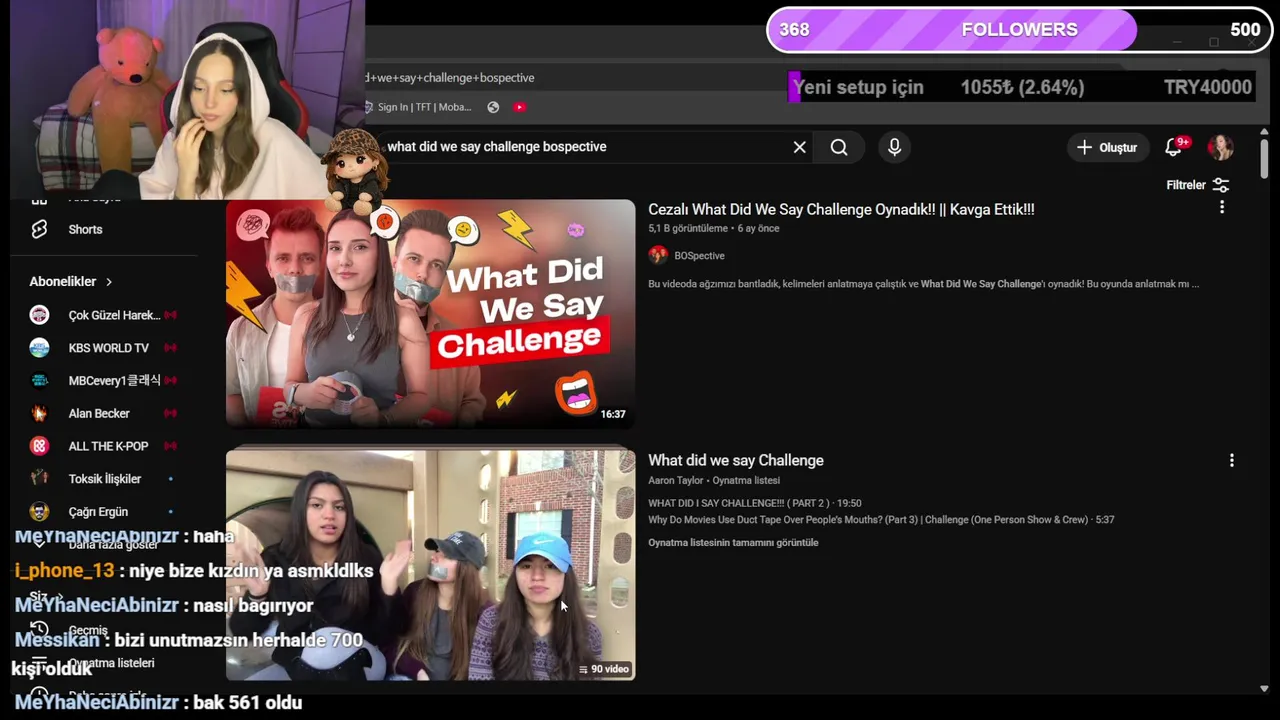The height and width of the screenshot is (720, 1280).
Task: Click the Shorts icon in sidebar
Action: tap(39, 229)
